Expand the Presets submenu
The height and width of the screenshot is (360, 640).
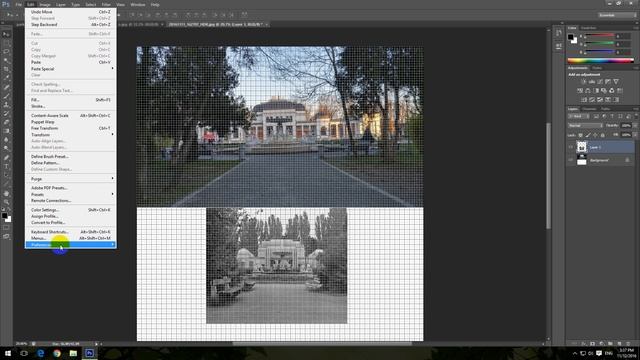point(71,194)
